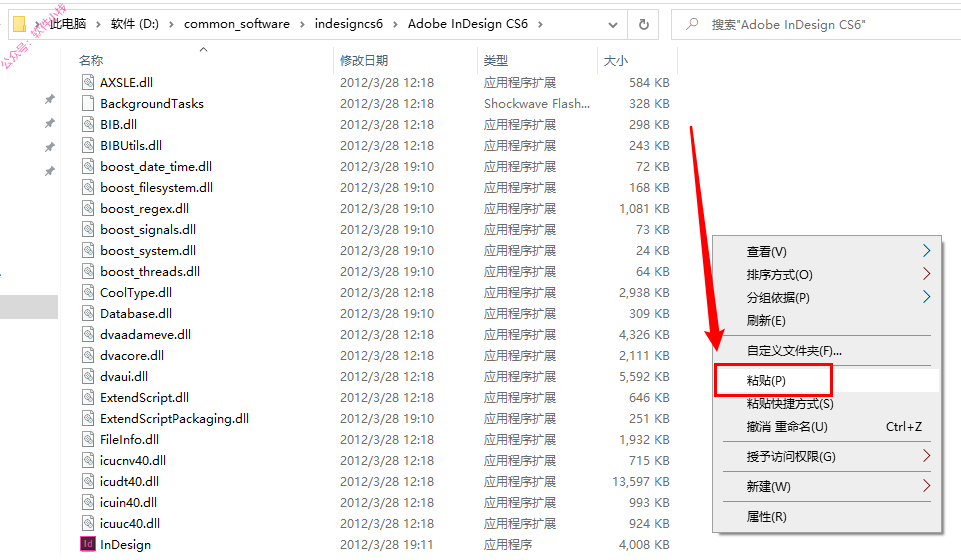961x560 pixels.
Task: Click the CoolType.dll file icon
Action: (x=88, y=292)
